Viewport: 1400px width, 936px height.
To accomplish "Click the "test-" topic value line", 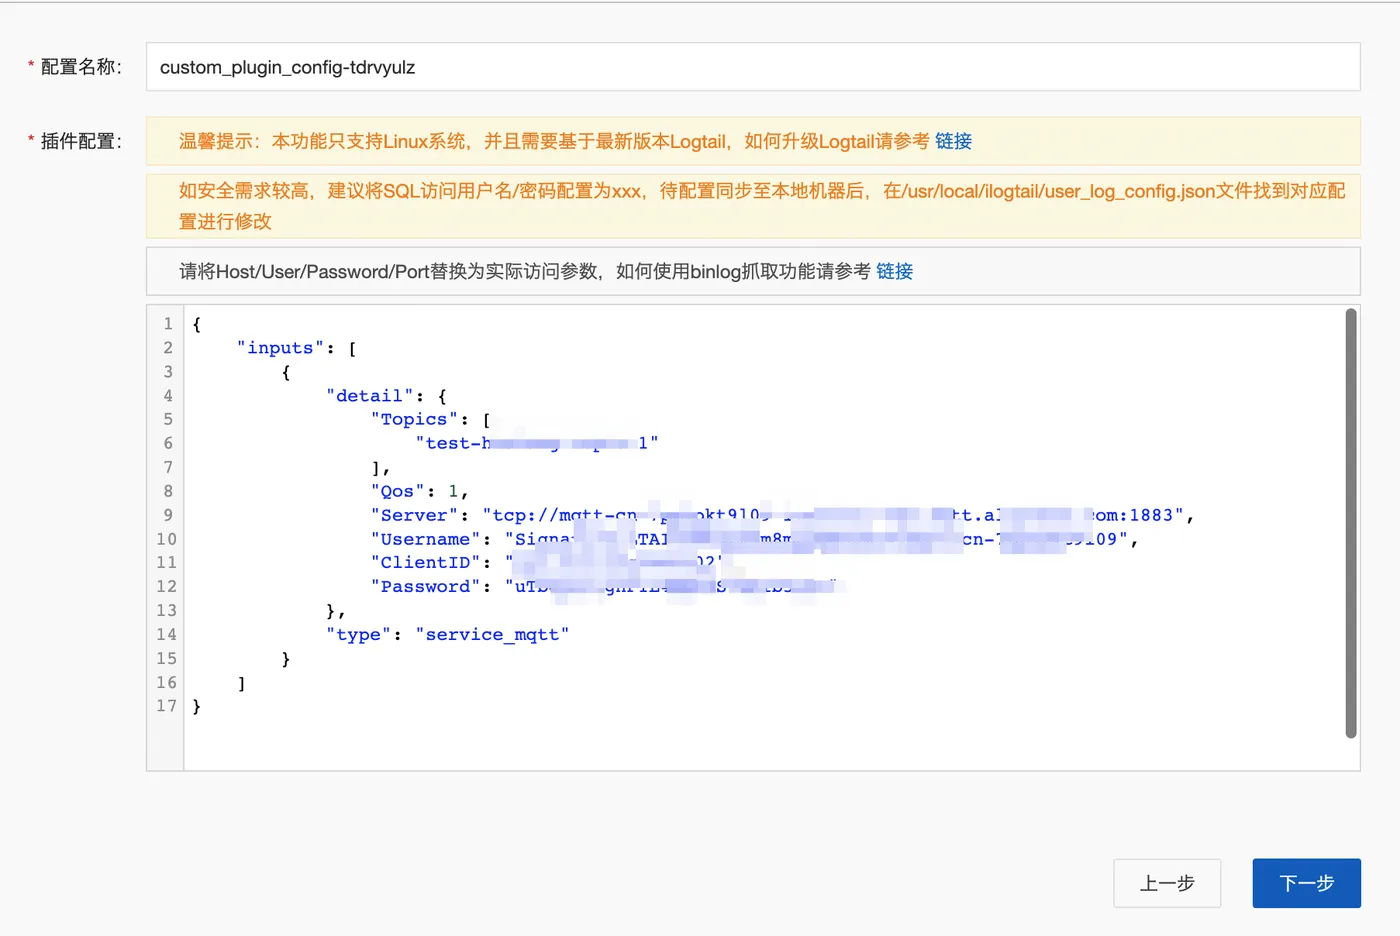I will pyautogui.click(x=537, y=443).
